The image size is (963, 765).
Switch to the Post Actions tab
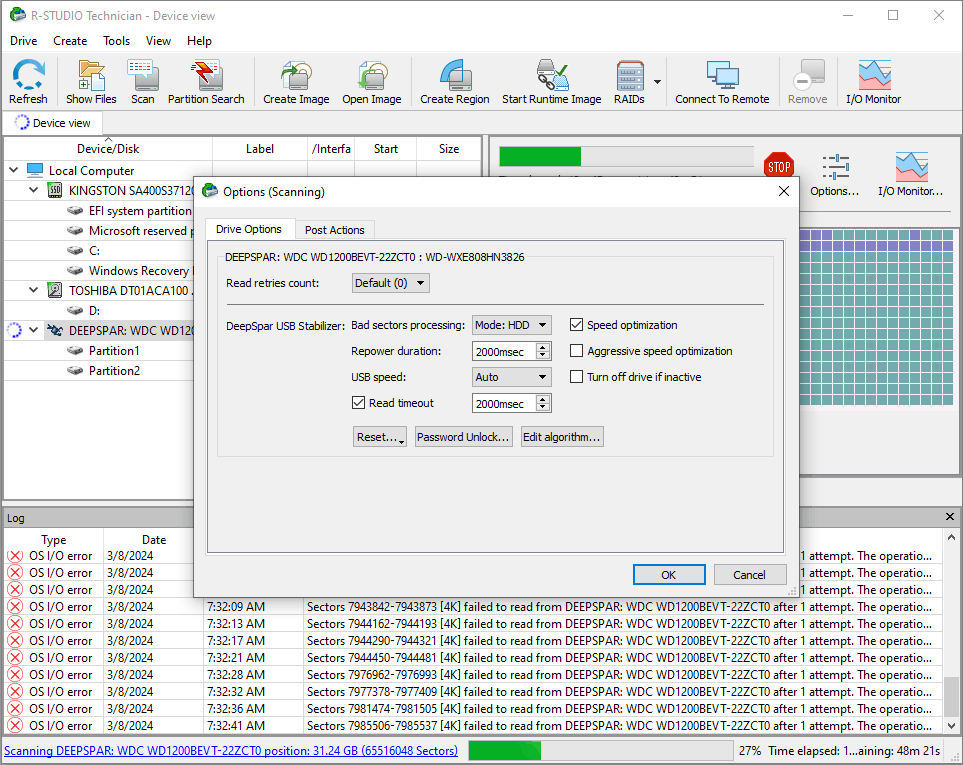click(335, 230)
